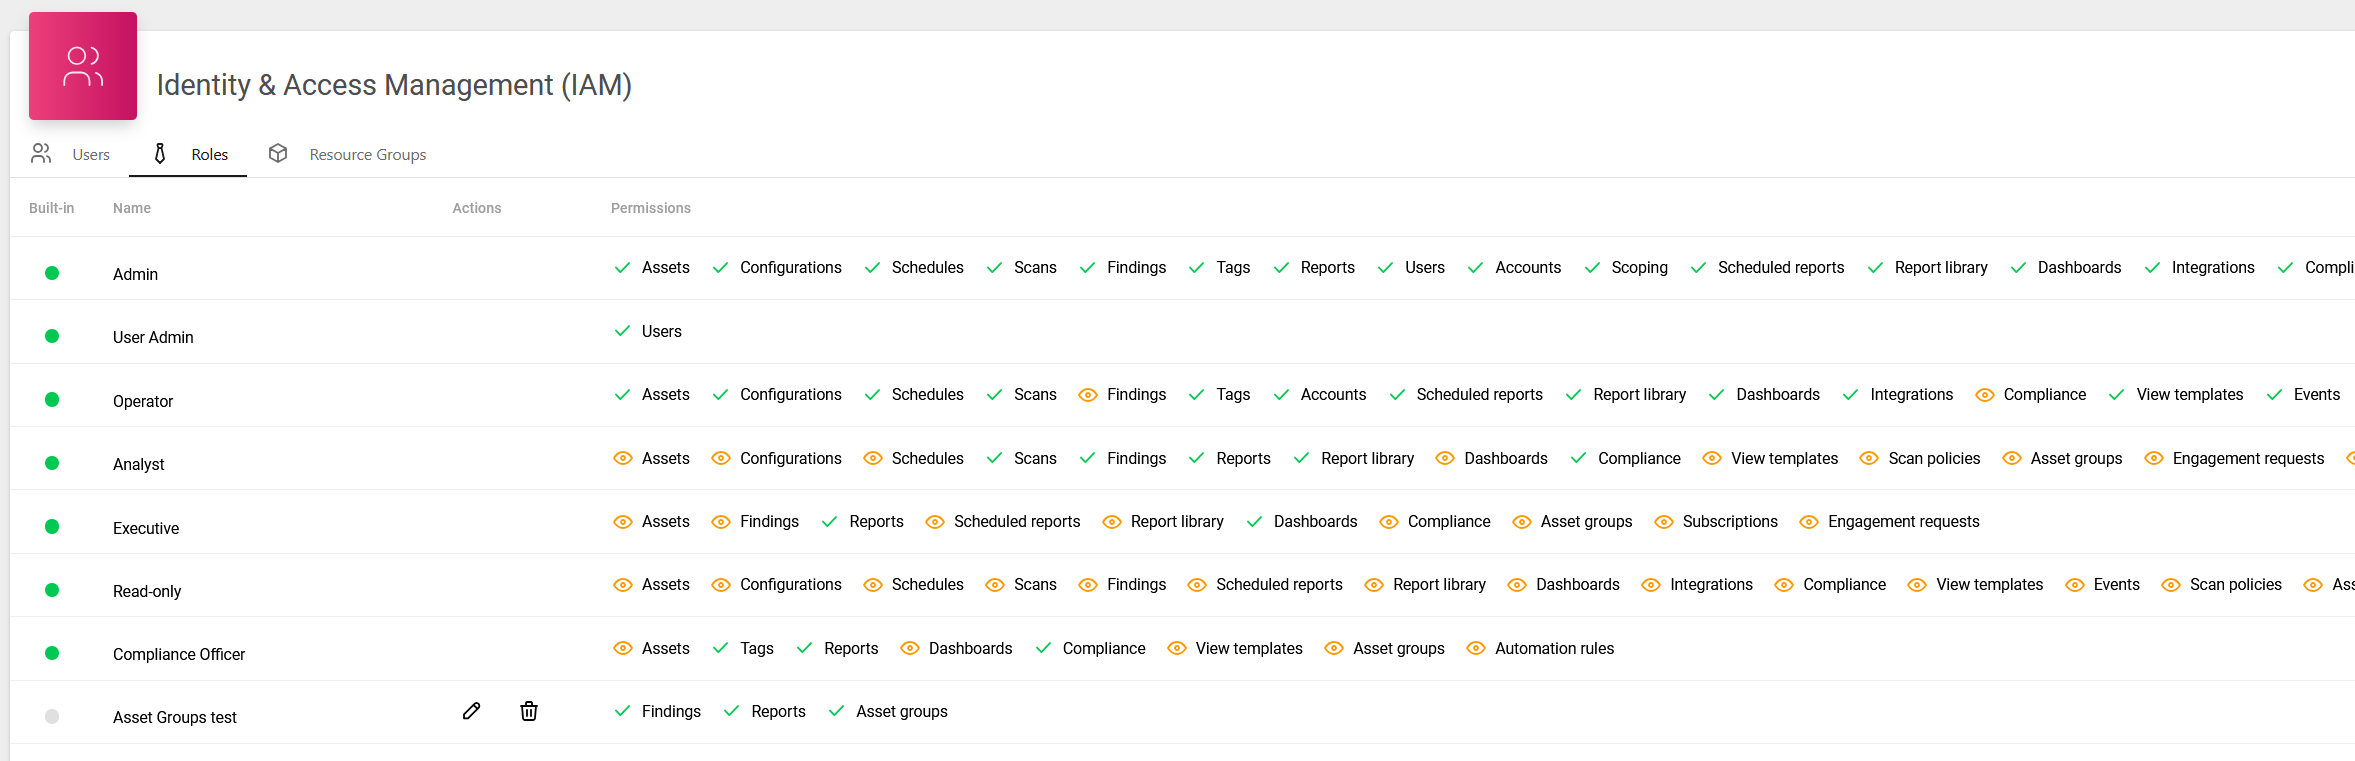Click the User Admin Users permission checkmark
The height and width of the screenshot is (761, 2355).
(622, 331)
